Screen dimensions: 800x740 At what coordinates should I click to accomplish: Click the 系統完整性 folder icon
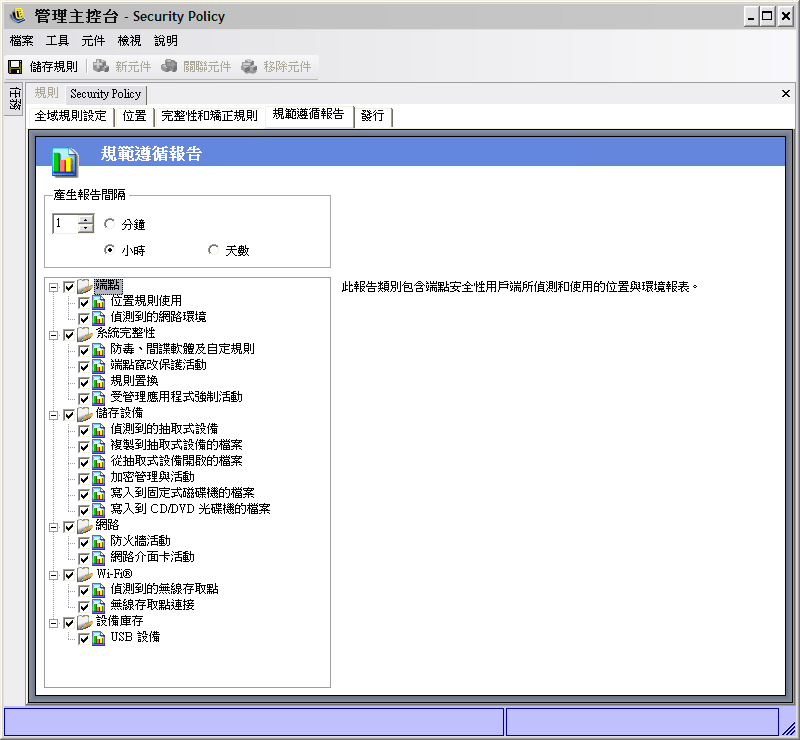[85, 335]
